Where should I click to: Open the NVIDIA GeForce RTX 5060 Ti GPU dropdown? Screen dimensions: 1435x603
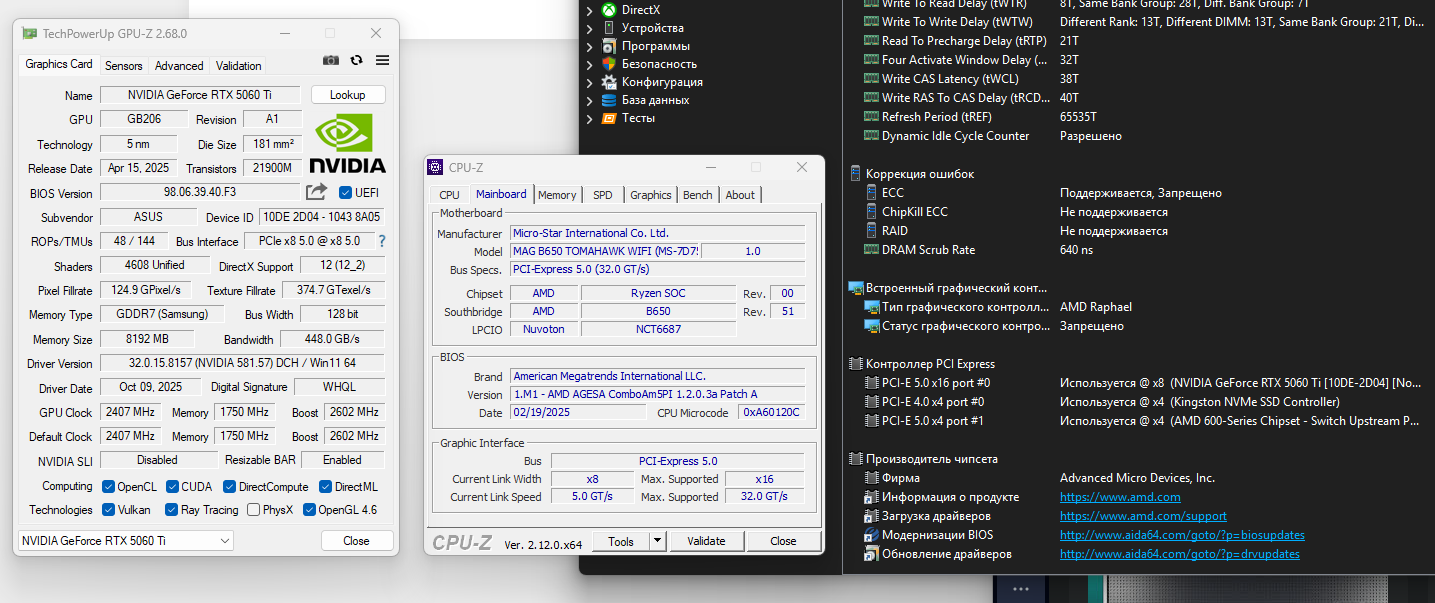126,540
